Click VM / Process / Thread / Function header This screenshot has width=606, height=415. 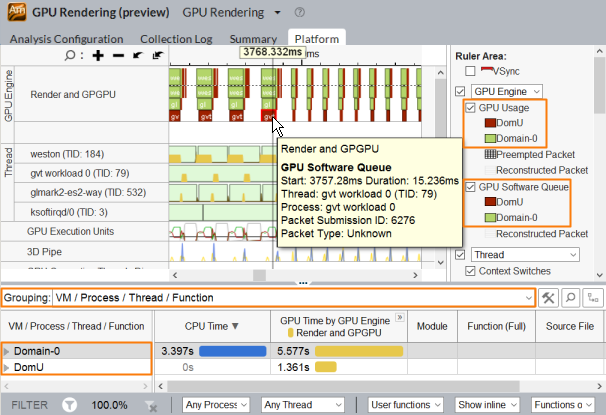[x=77, y=327]
